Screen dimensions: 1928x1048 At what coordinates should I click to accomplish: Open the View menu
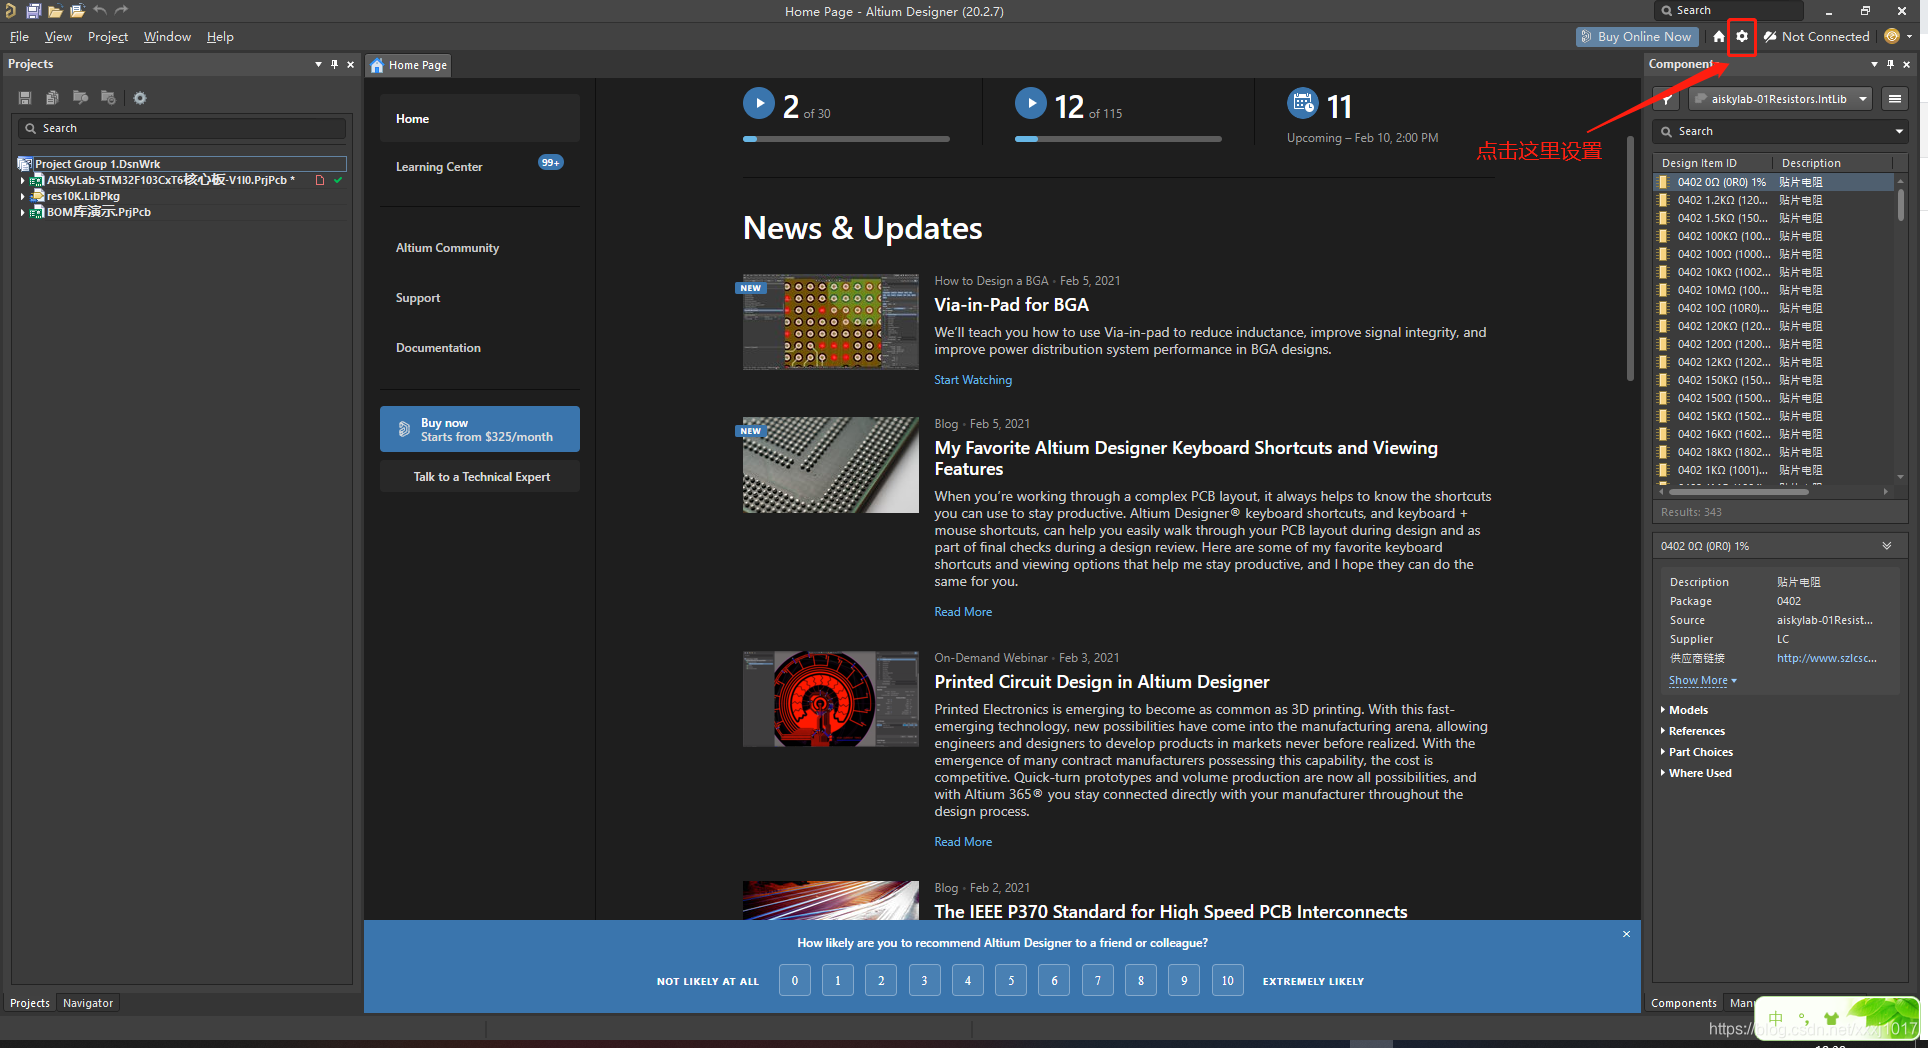point(58,37)
